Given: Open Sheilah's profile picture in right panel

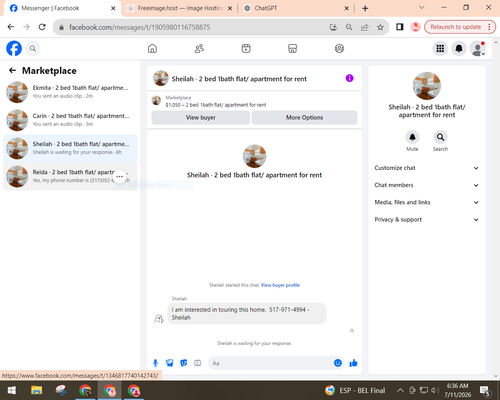Looking at the screenshot, I should coord(427,86).
